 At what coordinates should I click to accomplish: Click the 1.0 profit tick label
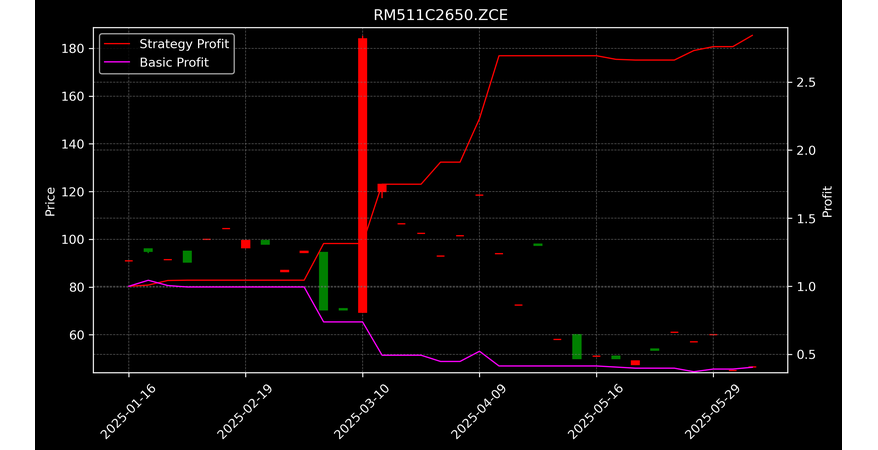point(805,287)
